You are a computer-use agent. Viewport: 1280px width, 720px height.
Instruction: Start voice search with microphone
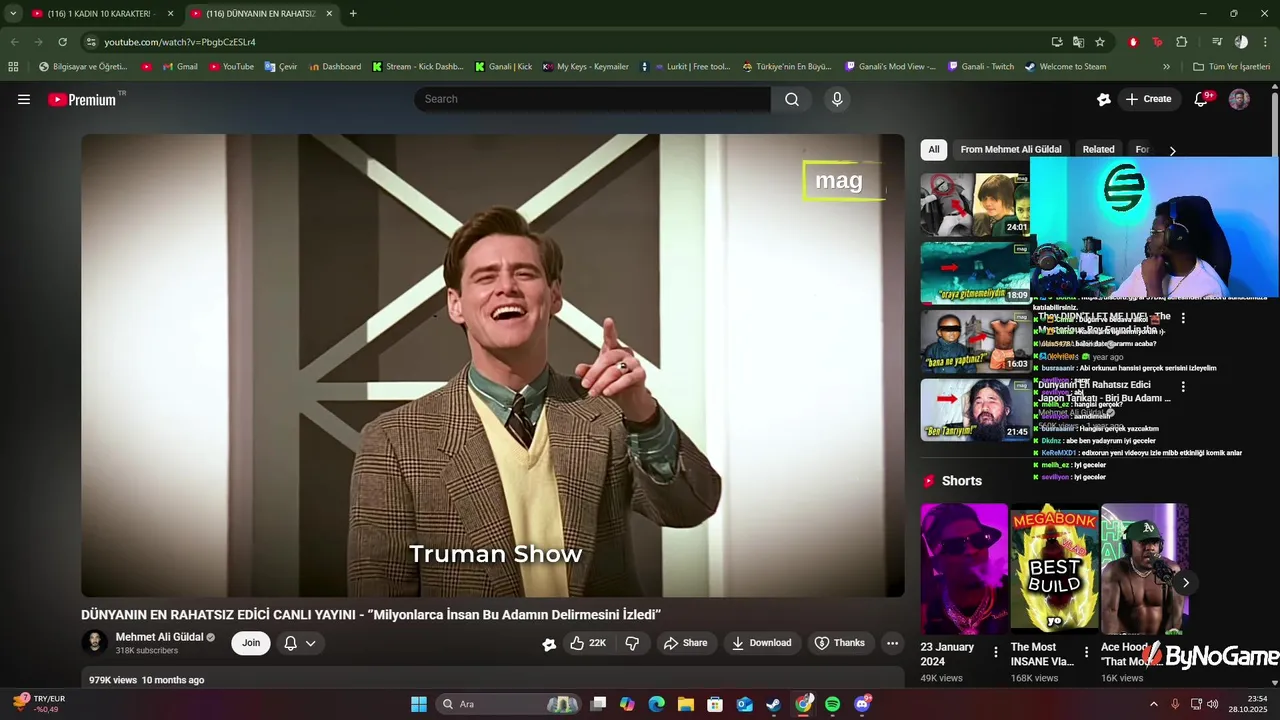pyautogui.click(x=837, y=99)
